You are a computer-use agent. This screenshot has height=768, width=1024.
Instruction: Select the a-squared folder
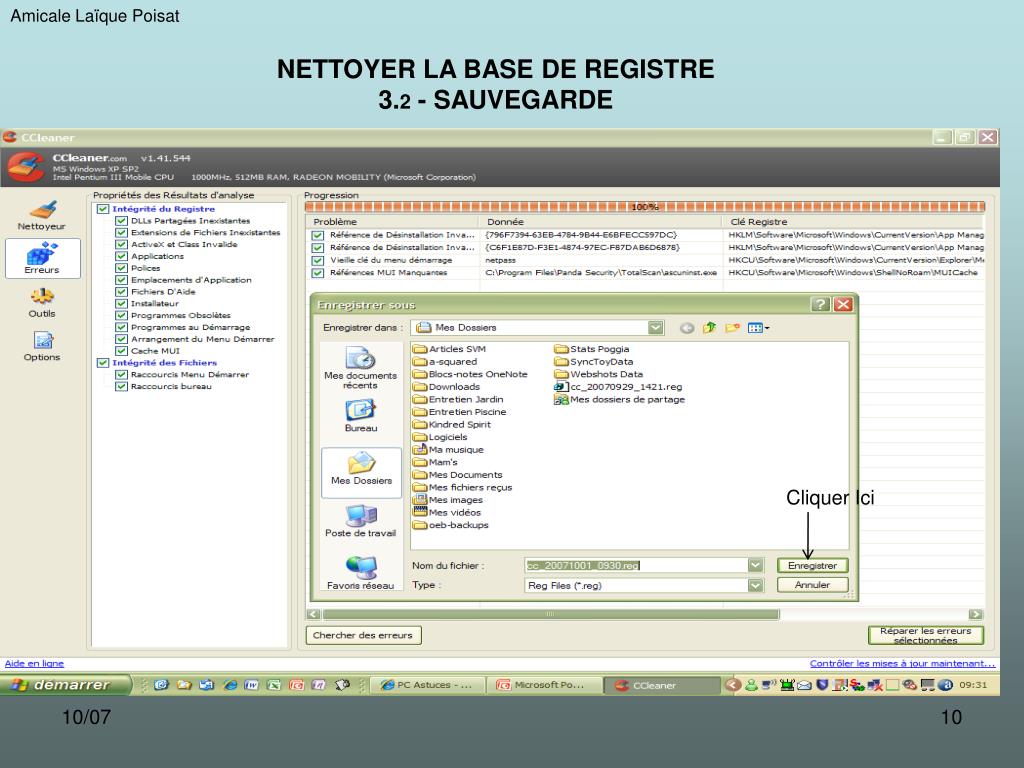point(445,362)
